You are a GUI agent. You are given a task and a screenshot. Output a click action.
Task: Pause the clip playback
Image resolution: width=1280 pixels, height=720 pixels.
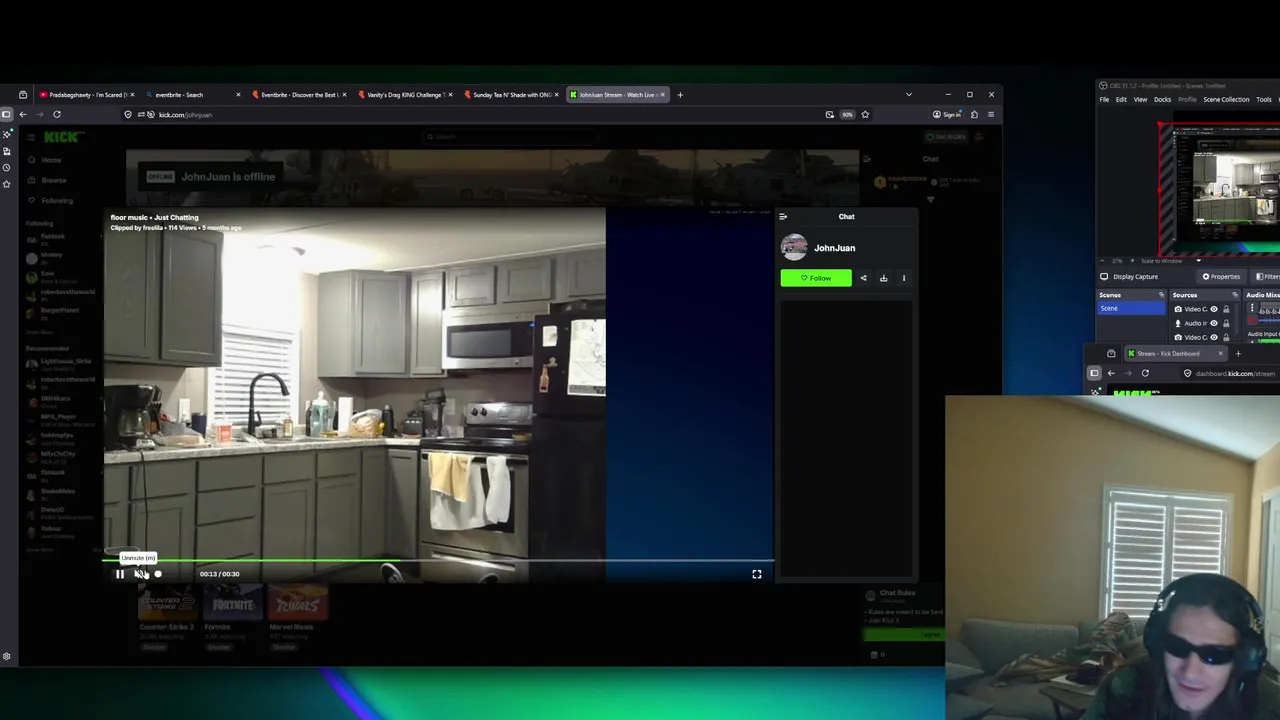(x=120, y=574)
